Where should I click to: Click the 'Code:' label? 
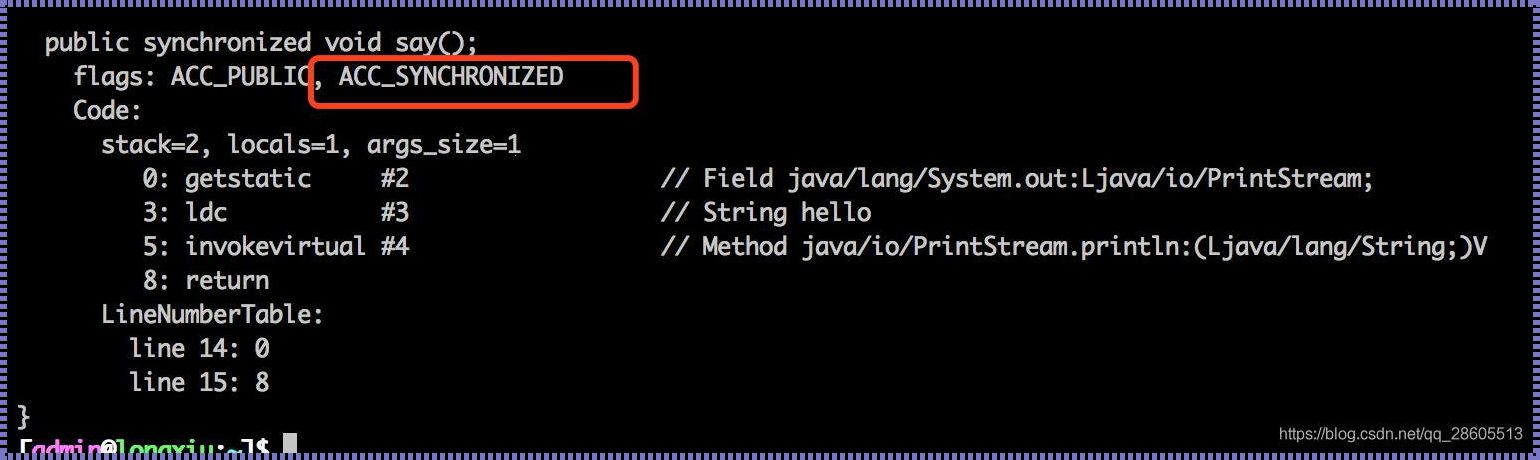coord(108,110)
